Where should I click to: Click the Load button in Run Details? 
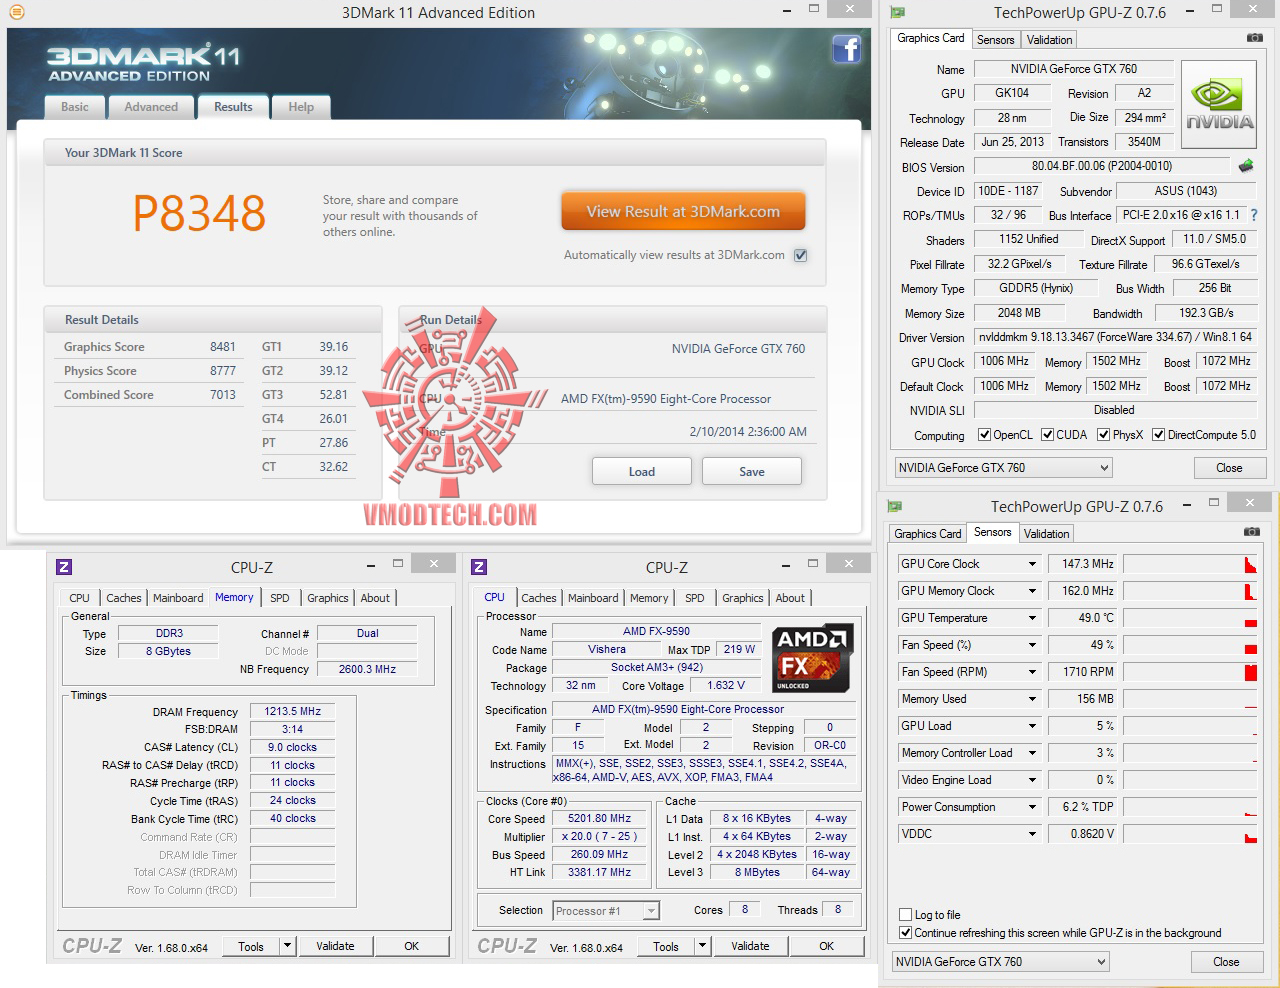coord(642,471)
